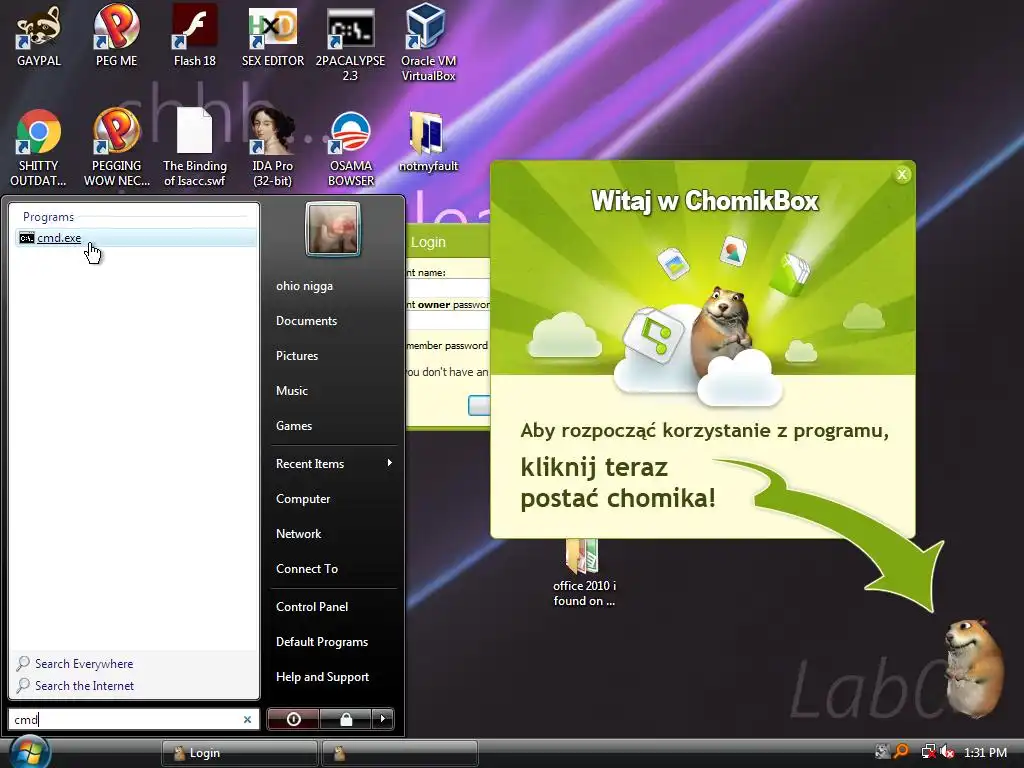Image resolution: width=1024 pixels, height=768 pixels.
Task: Launch Oracle VM VirtualBox from desktop
Action: click(x=428, y=43)
